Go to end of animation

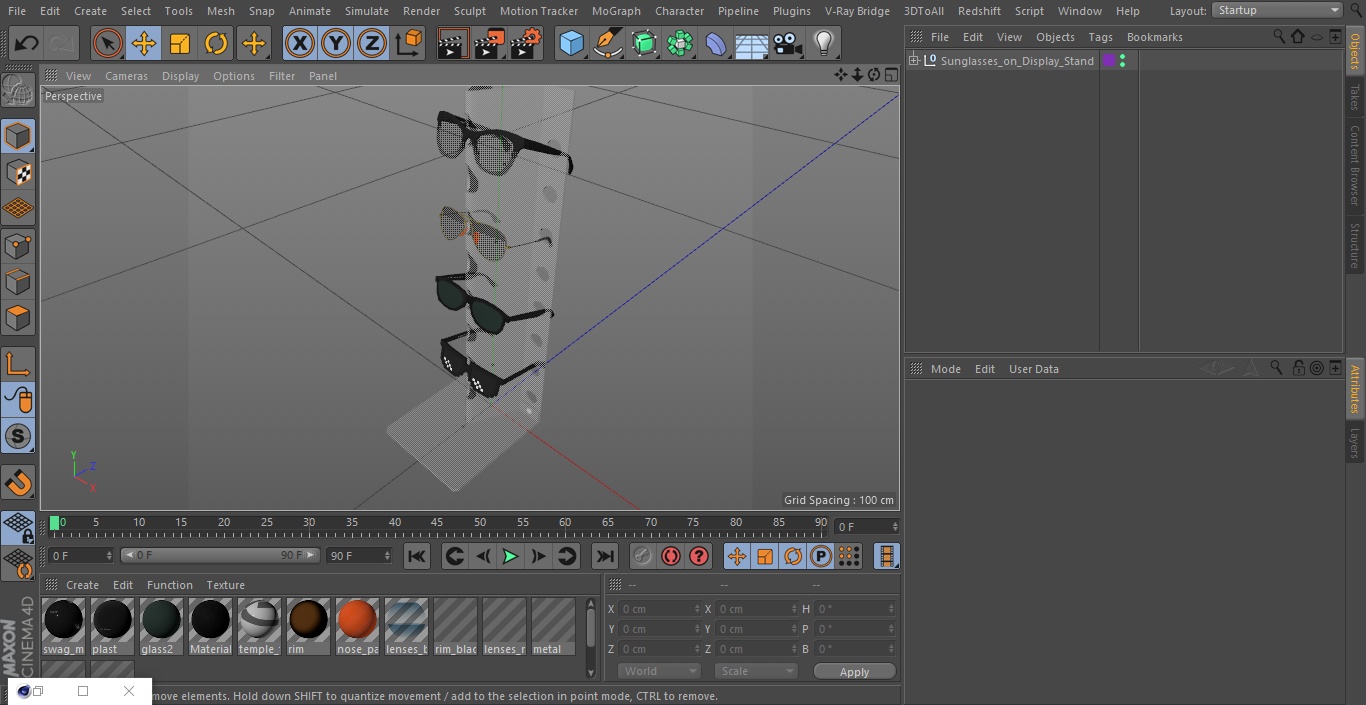tap(605, 556)
